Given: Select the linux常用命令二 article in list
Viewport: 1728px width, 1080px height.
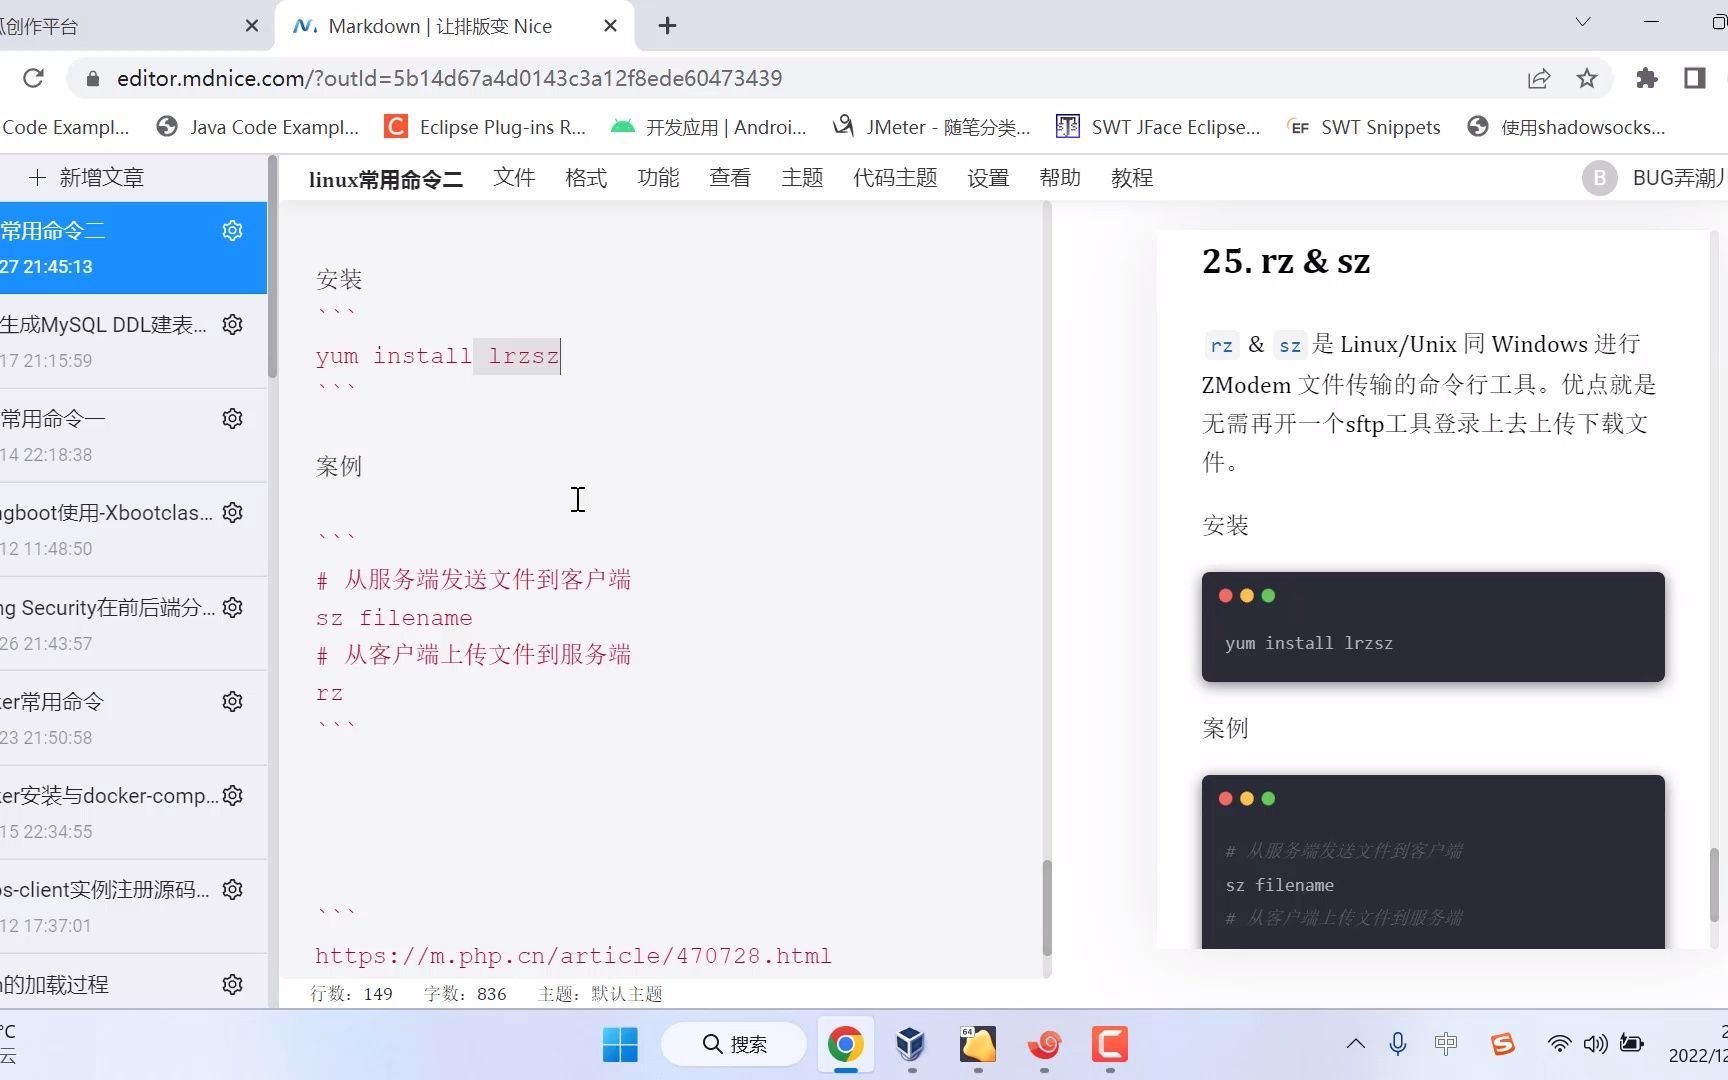Looking at the screenshot, I should point(133,248).
